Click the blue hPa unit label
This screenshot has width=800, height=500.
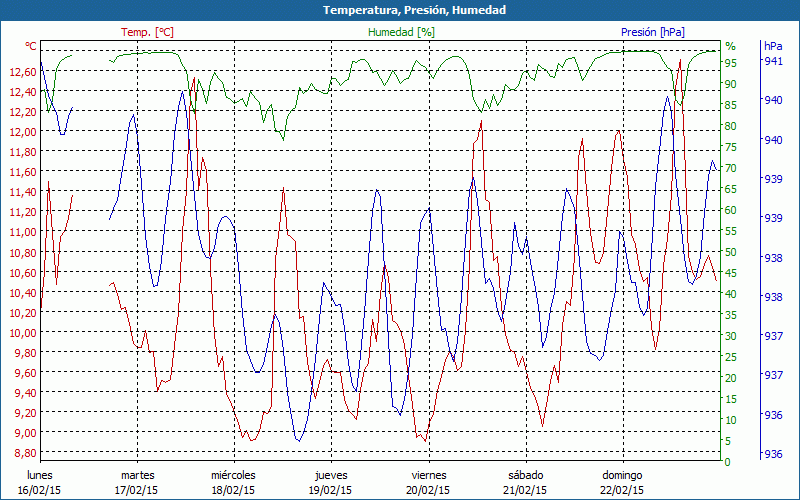click(x=773, y=46)
